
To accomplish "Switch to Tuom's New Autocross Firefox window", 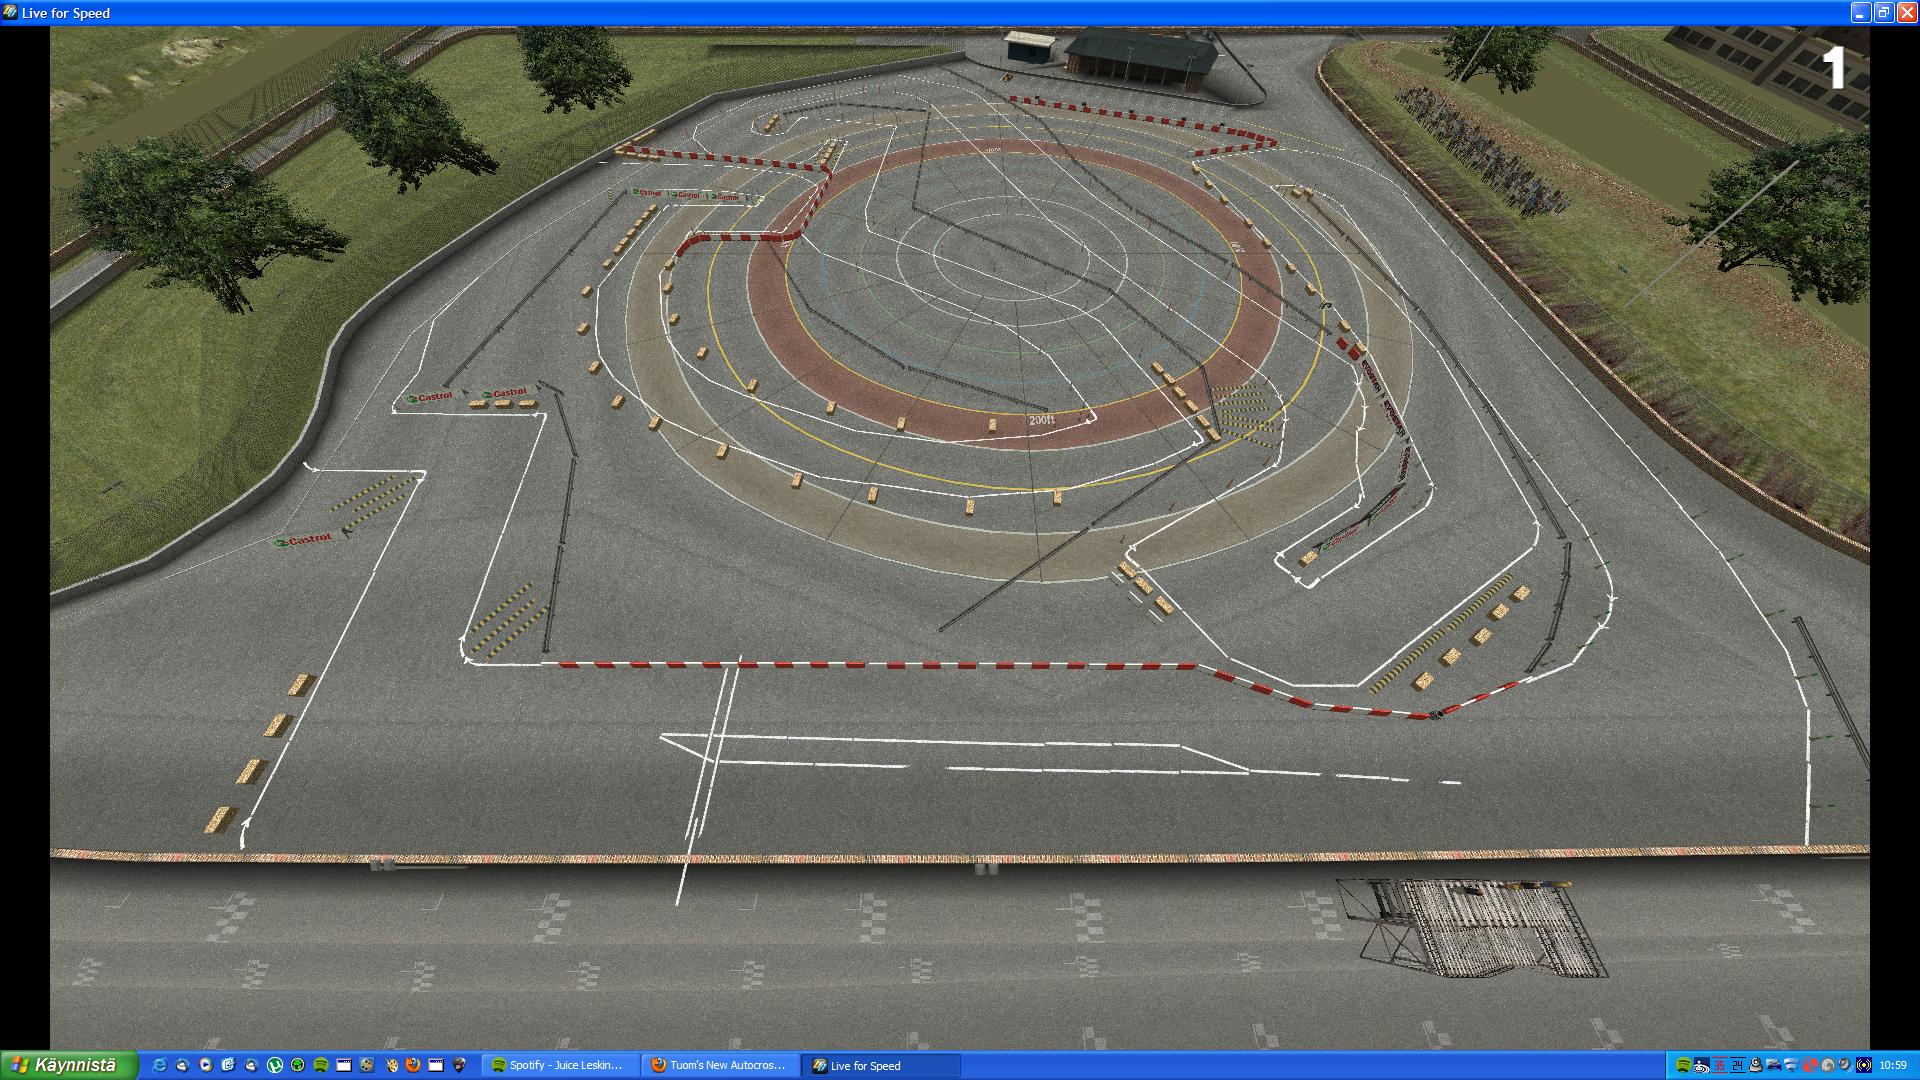I will click(x=720, y=1065).
